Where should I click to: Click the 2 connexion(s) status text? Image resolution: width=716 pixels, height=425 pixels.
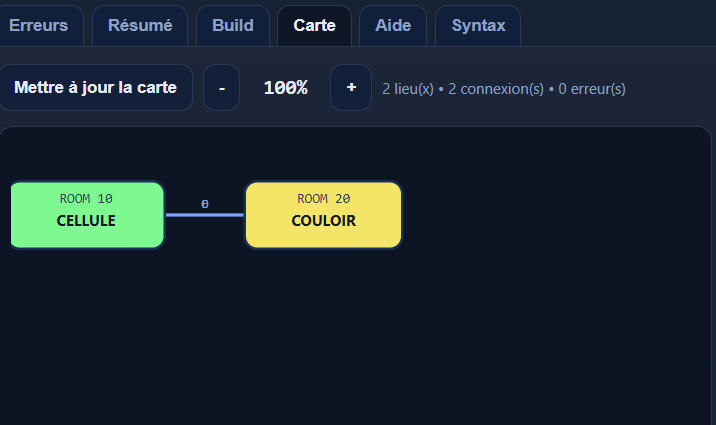[x=496, y=89]
